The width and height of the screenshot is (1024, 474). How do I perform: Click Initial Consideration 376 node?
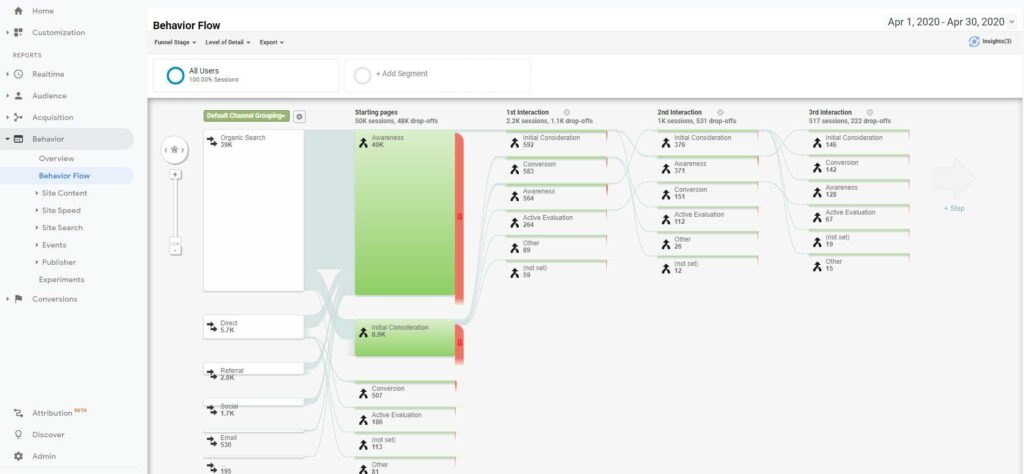tap(708, 141)
